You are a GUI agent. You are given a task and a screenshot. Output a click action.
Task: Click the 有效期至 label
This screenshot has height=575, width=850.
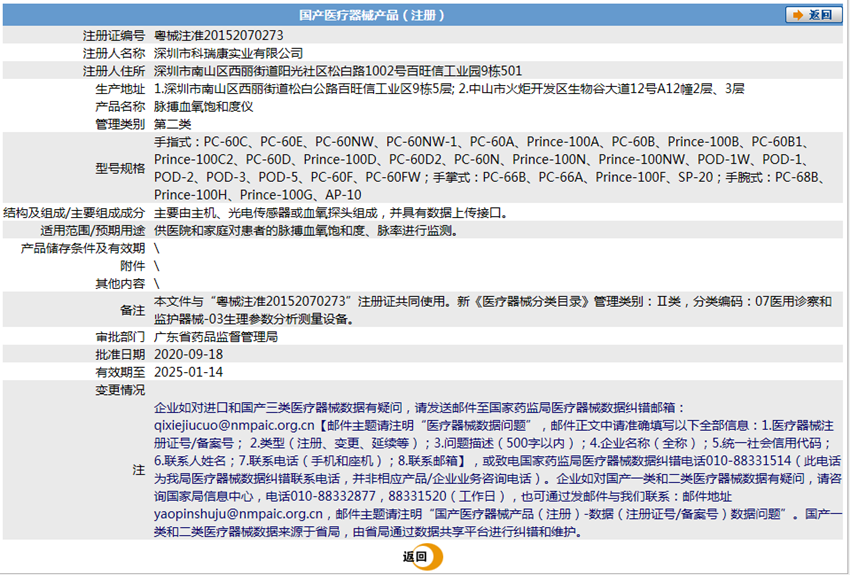tap(120, 372)
